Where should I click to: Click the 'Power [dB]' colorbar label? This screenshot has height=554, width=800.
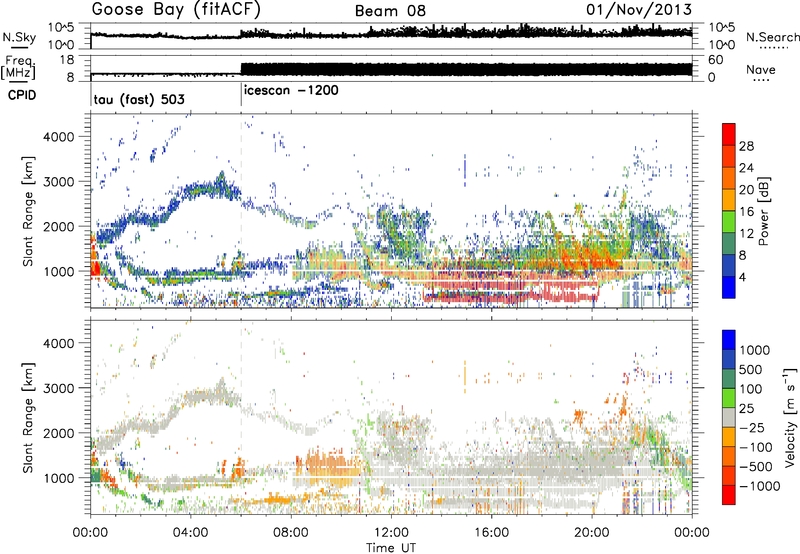[764, 211]
